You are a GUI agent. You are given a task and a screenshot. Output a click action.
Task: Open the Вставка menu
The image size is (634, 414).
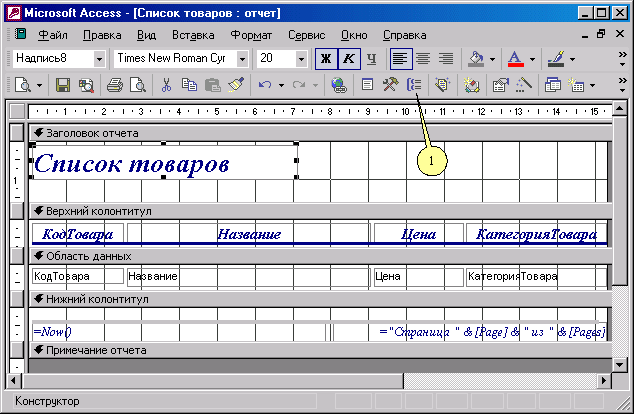(192, 35)
